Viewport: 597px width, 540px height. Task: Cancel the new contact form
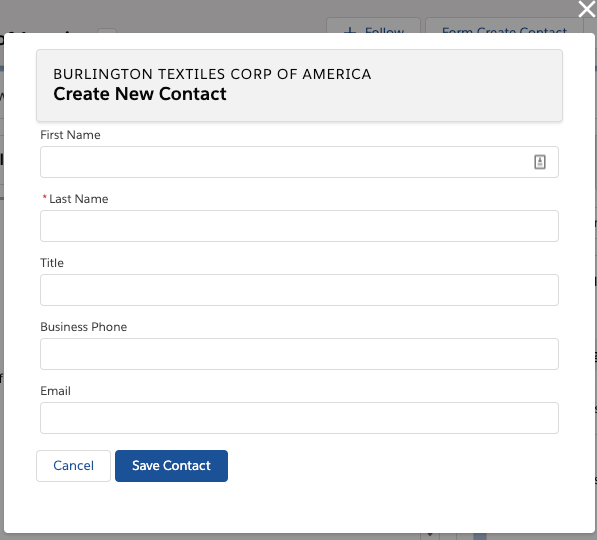click(x=73, y=466)
